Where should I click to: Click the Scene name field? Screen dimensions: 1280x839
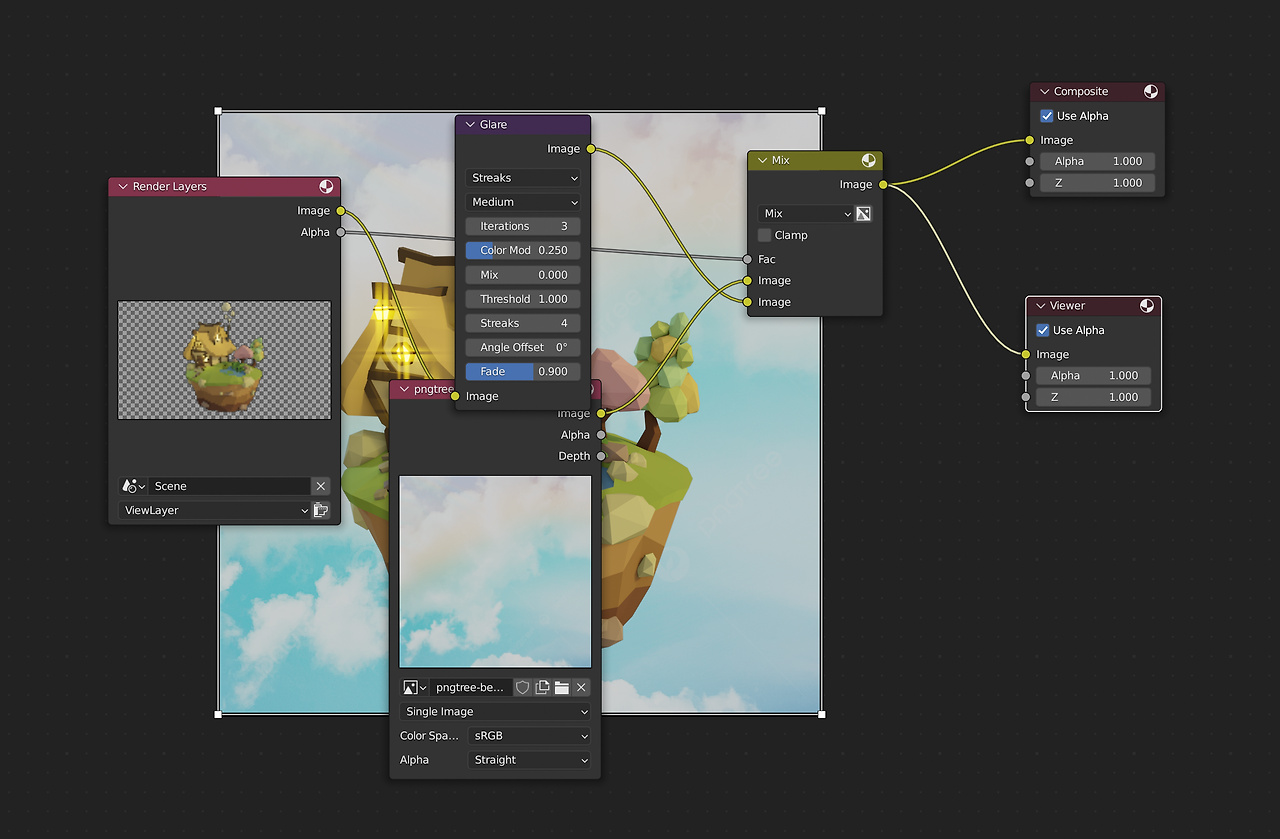[x=229, y=486]
